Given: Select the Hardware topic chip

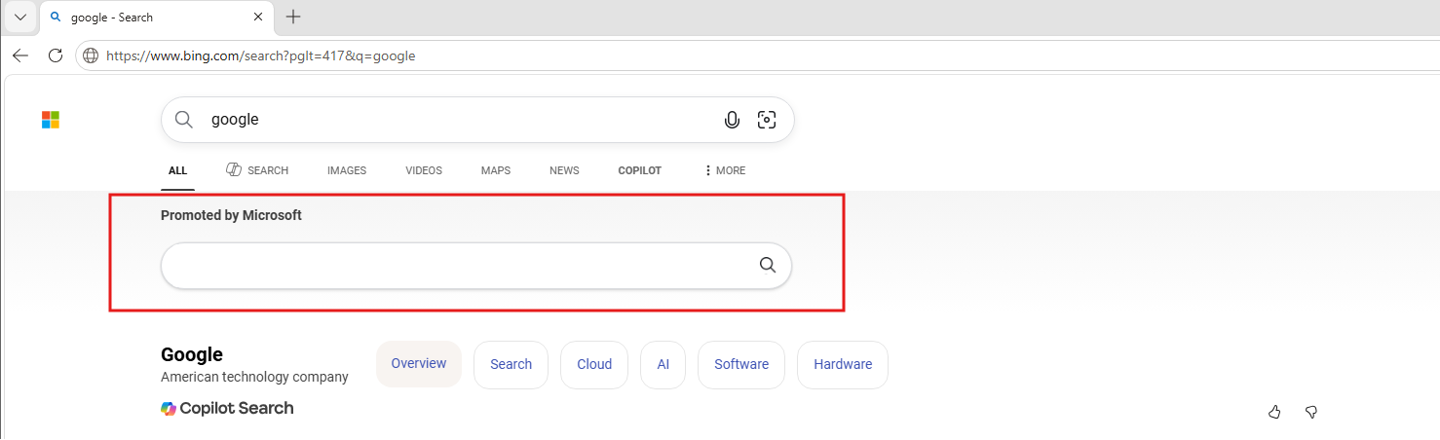Looking at the screenshot, I should pyautogui.click(x=843, y=364).
